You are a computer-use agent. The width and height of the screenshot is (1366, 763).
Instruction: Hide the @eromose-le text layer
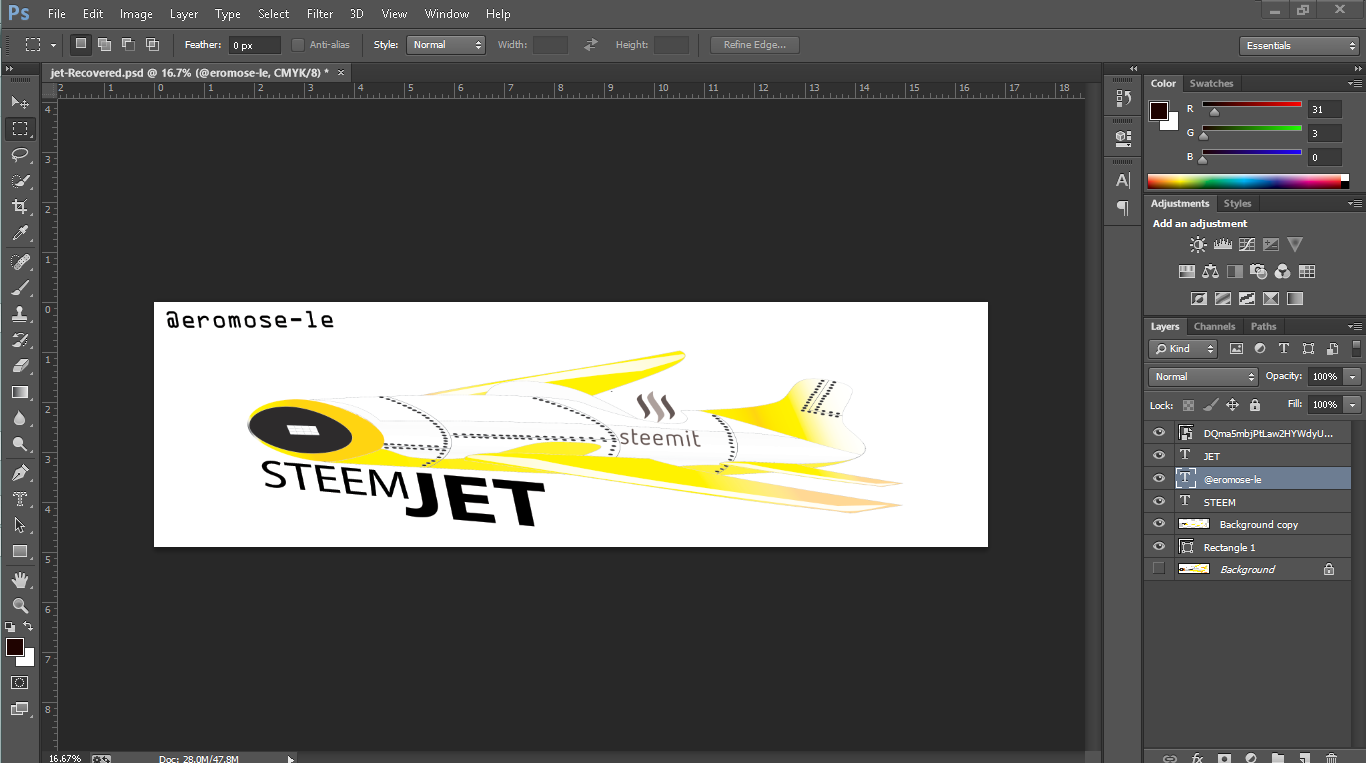(1159, 479)
